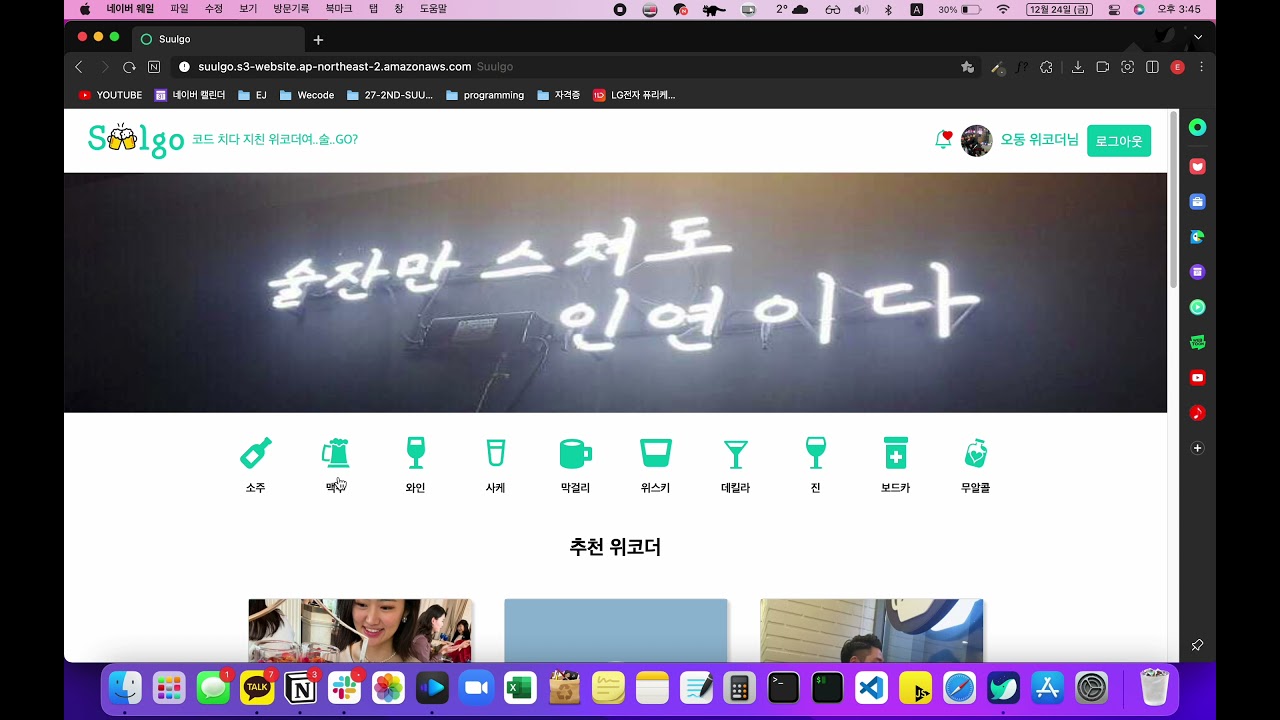The width and height of the screenshot is (1280, 720).
Task: Expand the Wecode bookmarks folder
Action: coord(307,95)
